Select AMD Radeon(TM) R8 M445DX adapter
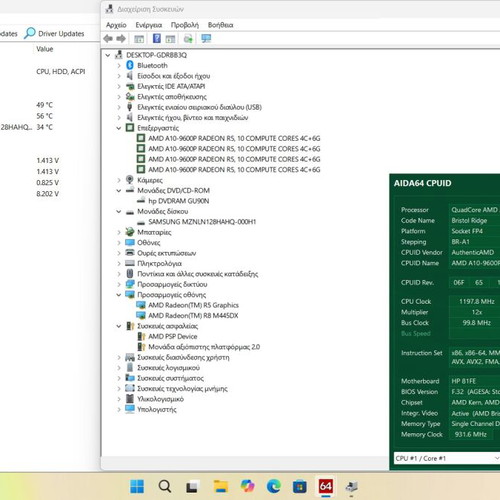 [193, 315]
